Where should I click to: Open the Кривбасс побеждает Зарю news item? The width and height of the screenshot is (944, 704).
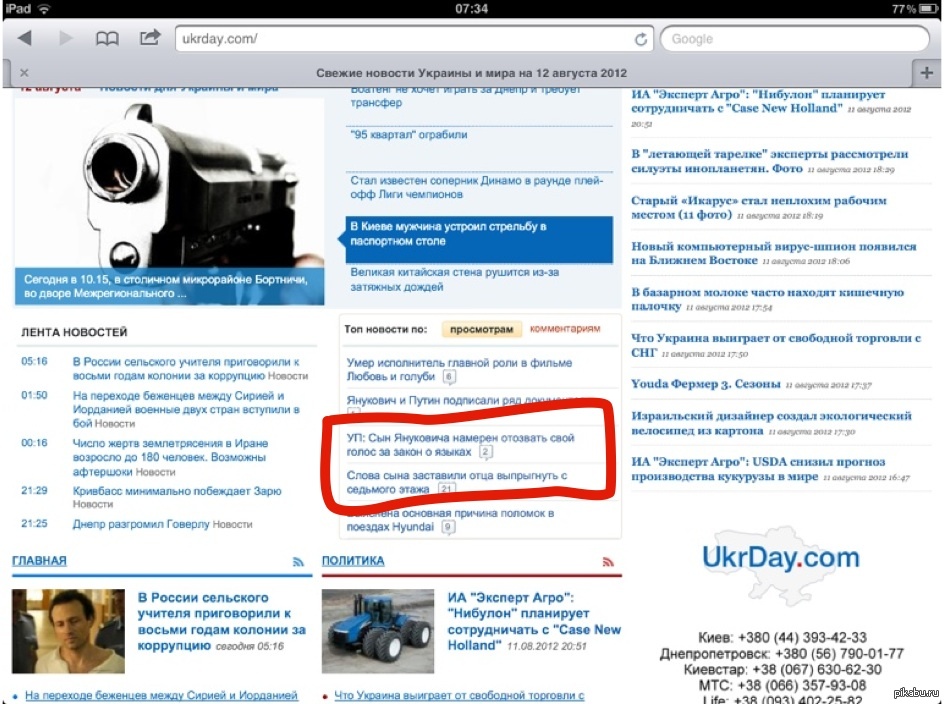tap(177, 491)
